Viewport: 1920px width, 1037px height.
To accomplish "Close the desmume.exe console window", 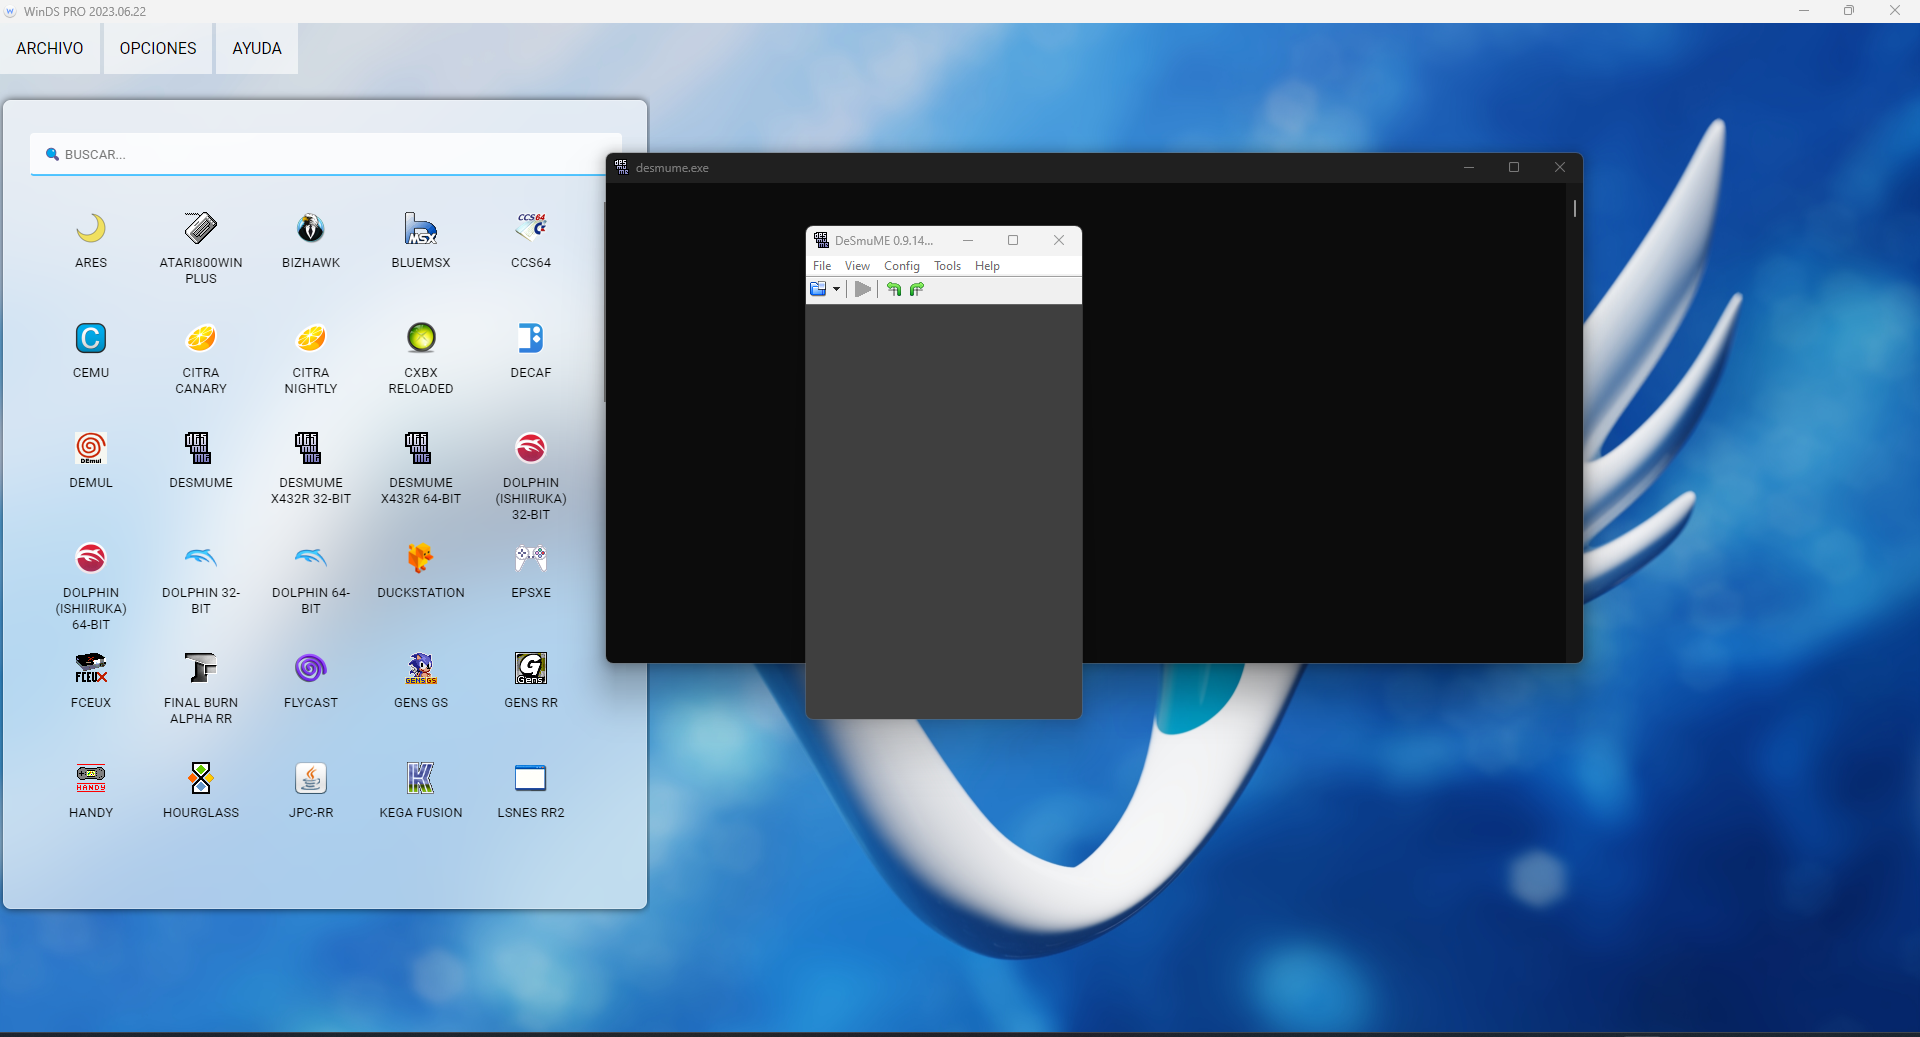I will [x=1560, y=168].
